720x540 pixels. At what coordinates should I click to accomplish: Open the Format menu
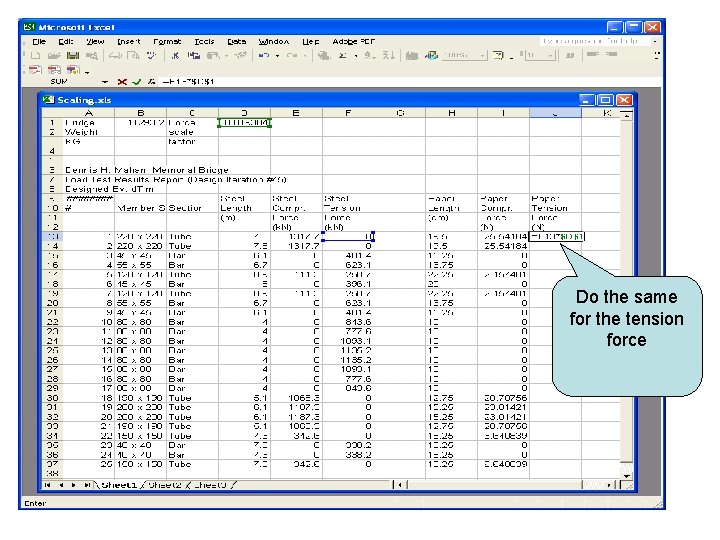pyautogui.click(x=167, y=41)
